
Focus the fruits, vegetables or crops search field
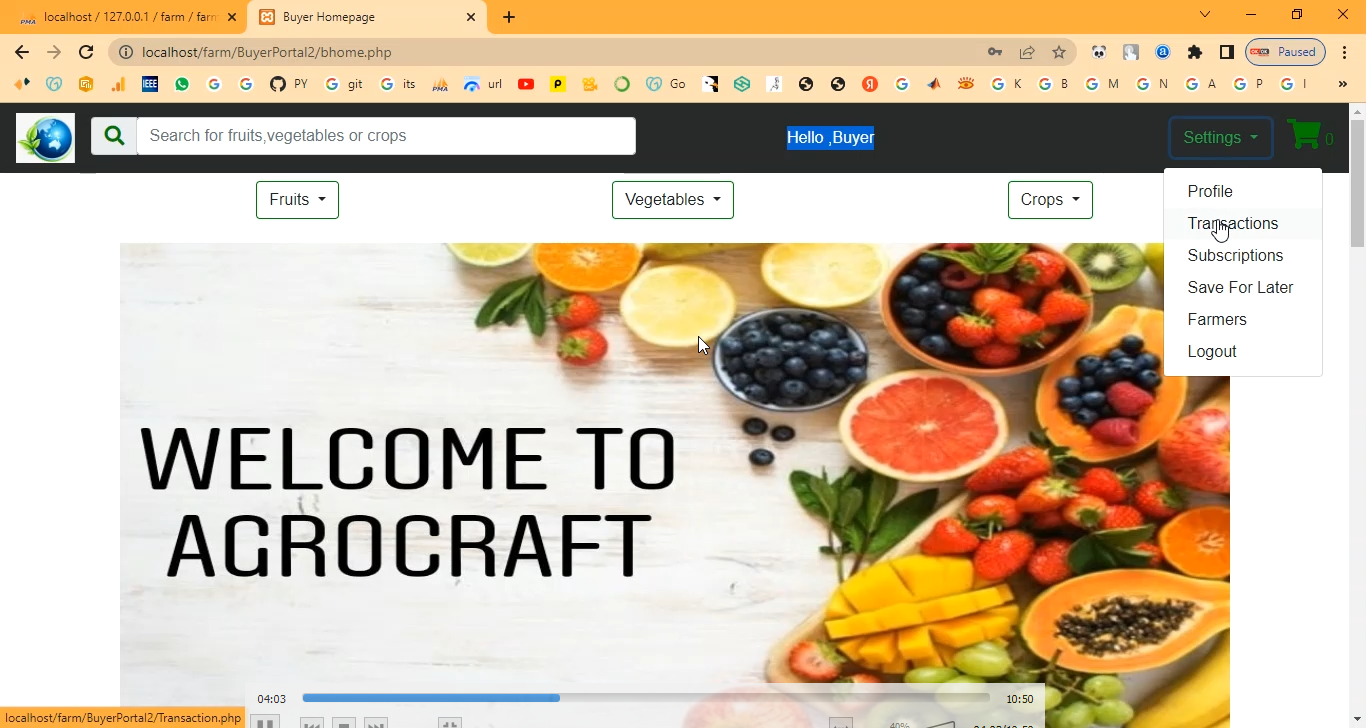[386, 136]
